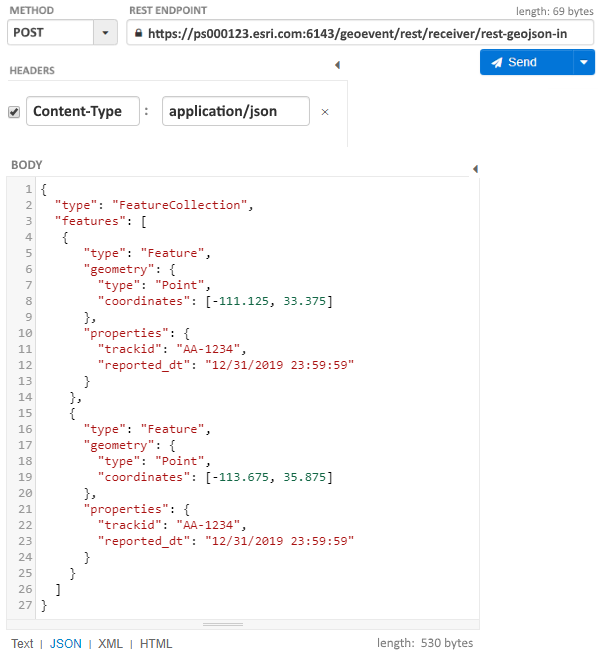The width and height of the screenshot is (598, 653).
Task: Click coordinate value -111.125 on line 8
Action: click(x=241, y=301)
